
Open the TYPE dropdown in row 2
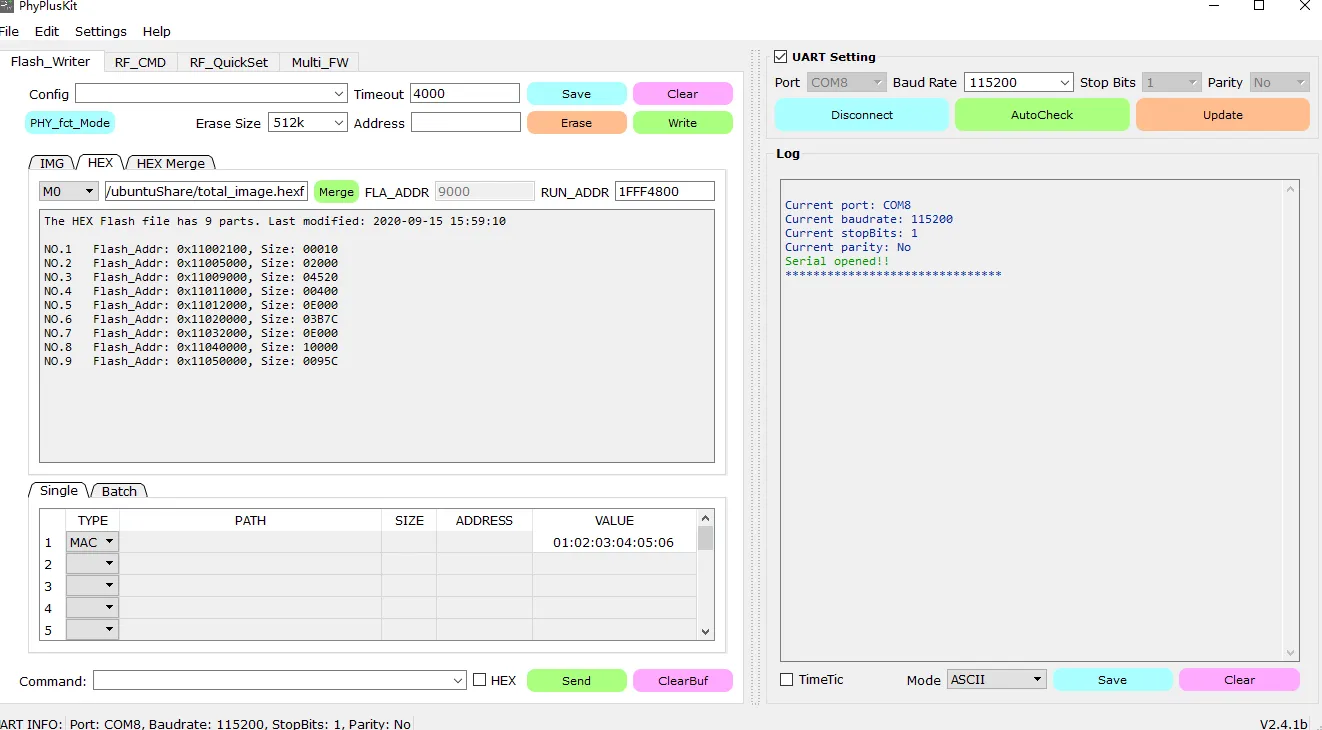click(x=92, y=564)
